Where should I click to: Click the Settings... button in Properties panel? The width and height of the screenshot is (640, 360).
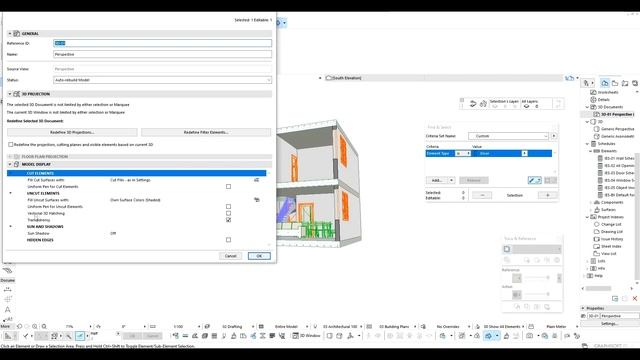tap(609, 323)
